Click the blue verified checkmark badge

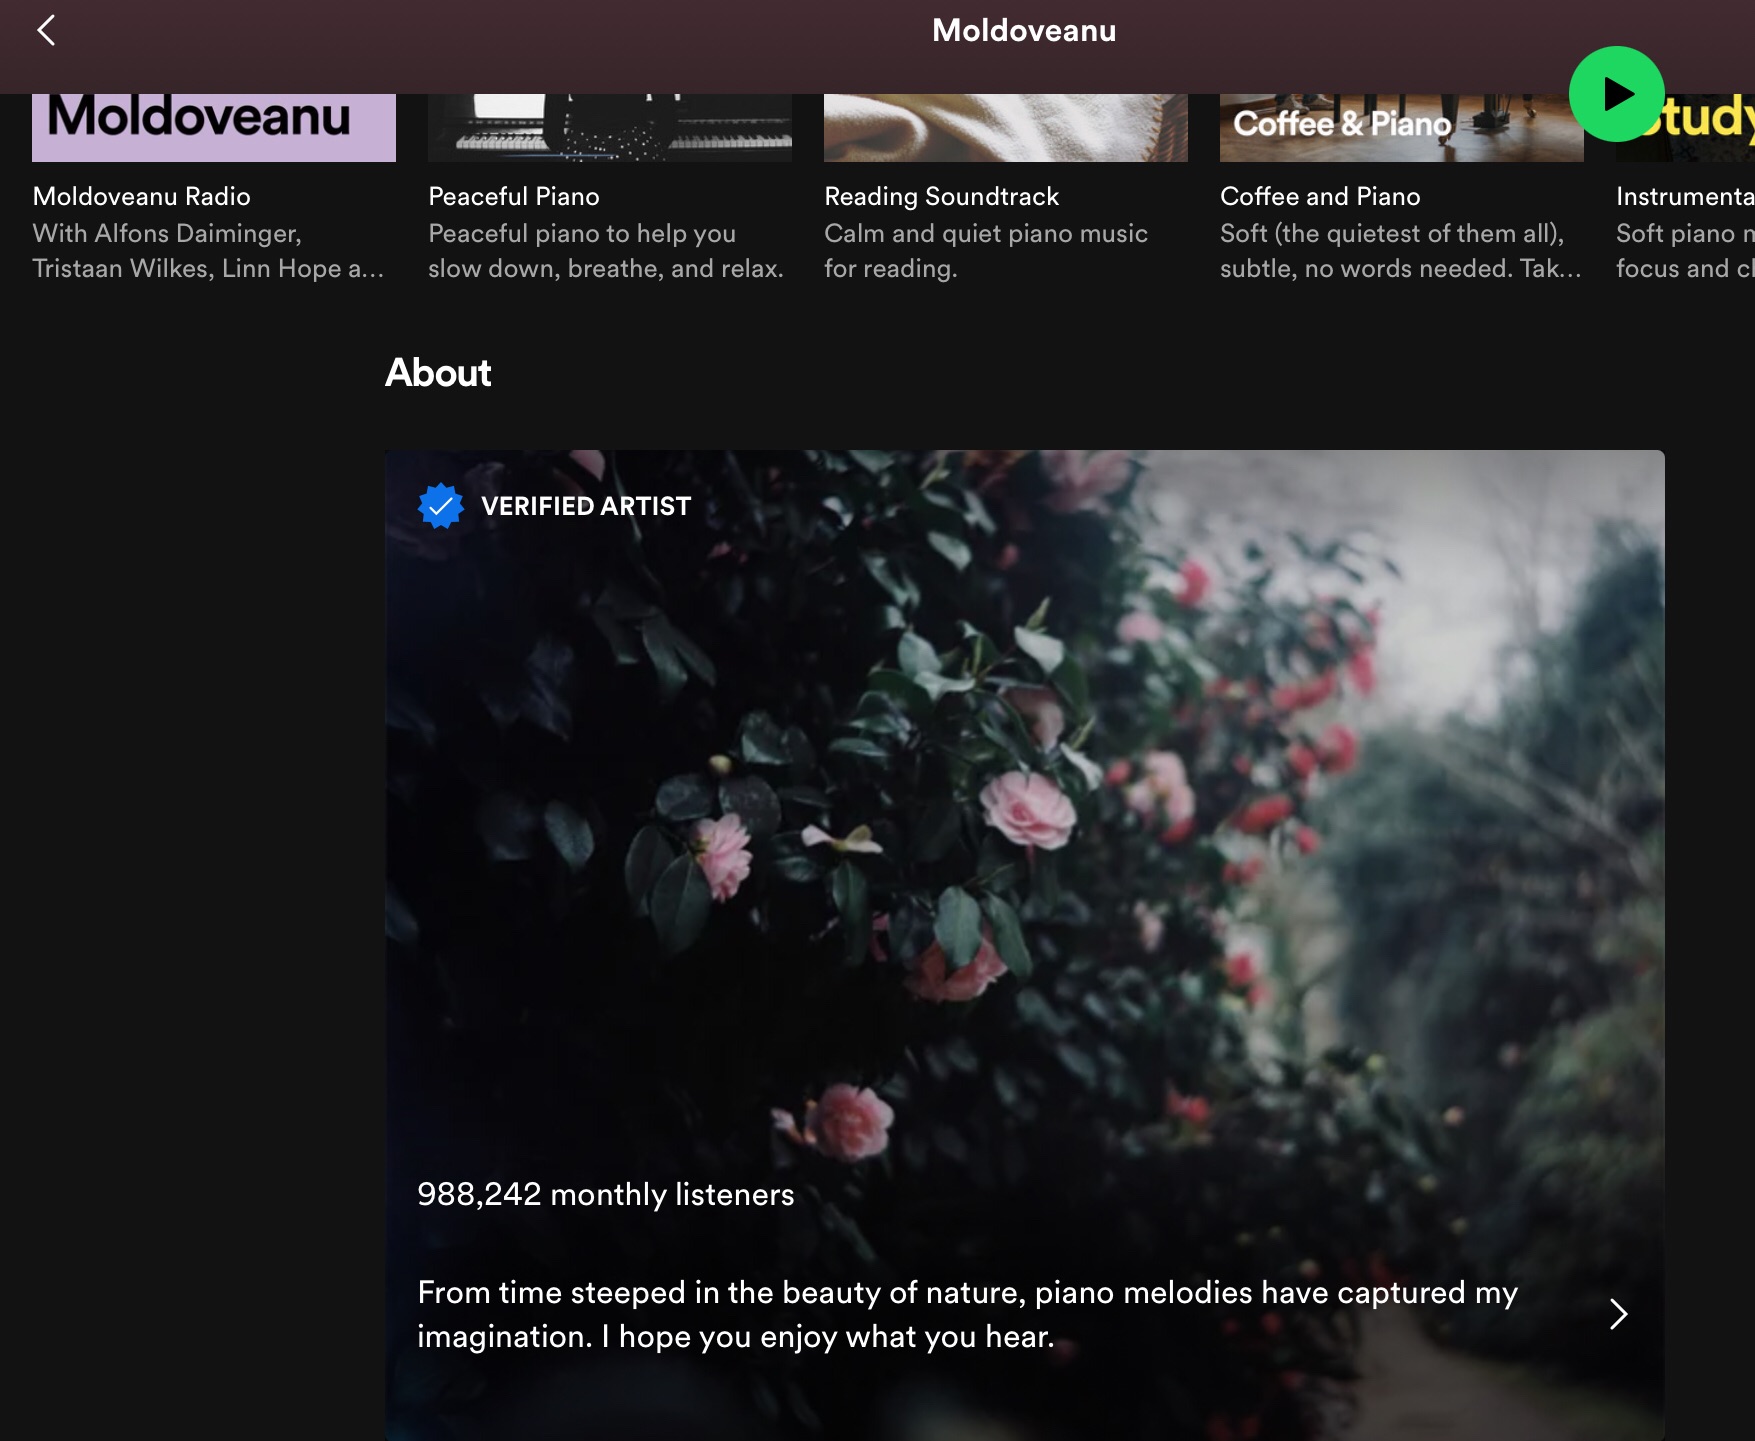coord(440,506)
